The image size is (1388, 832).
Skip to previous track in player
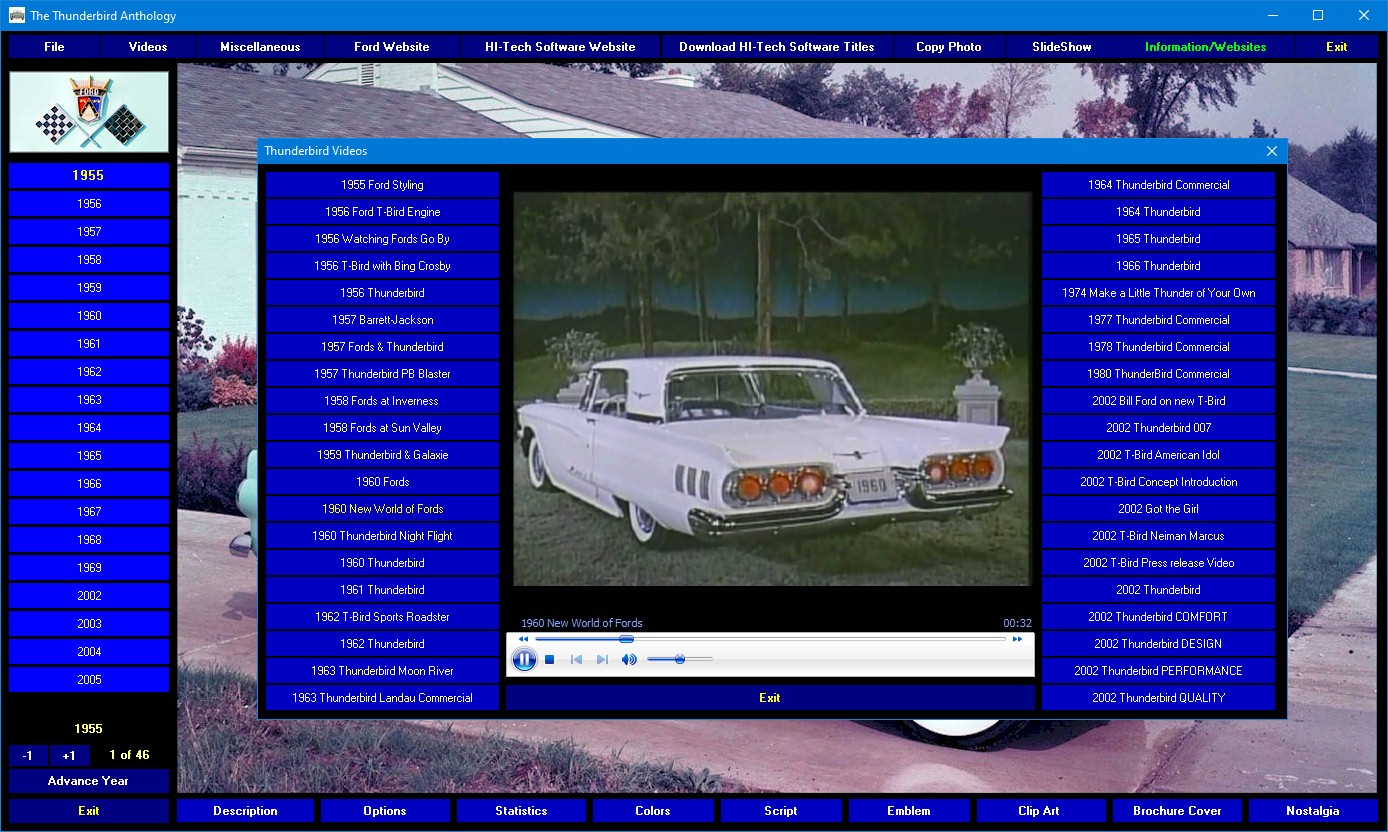pos(576,659)
